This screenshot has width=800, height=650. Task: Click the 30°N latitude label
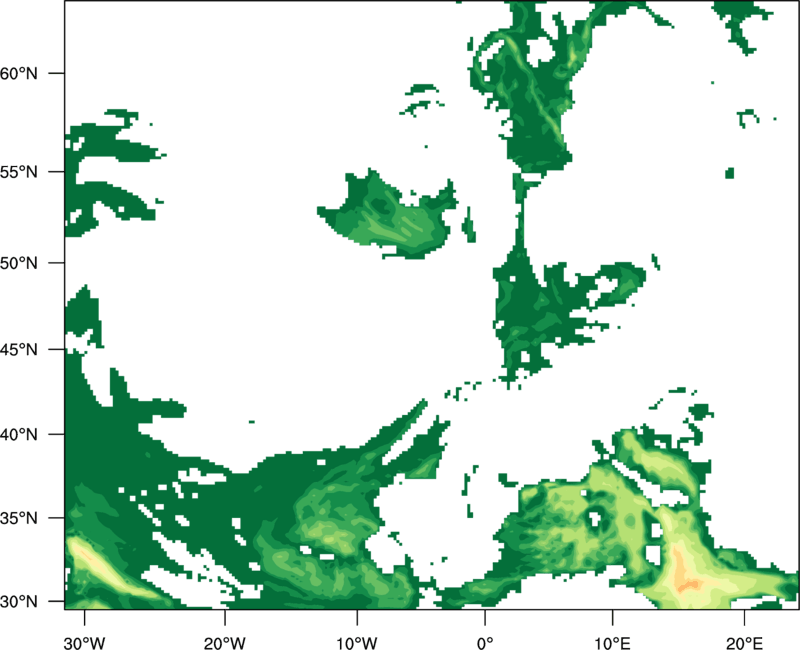tap(19, 602)
